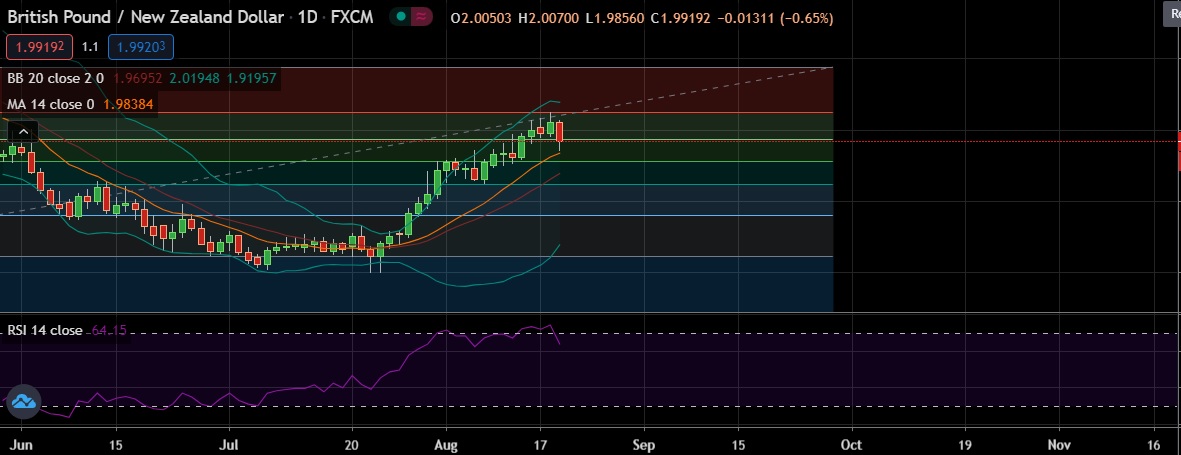
Task: Click the RSI value 64.15
Action: click(x=108, y=330)
